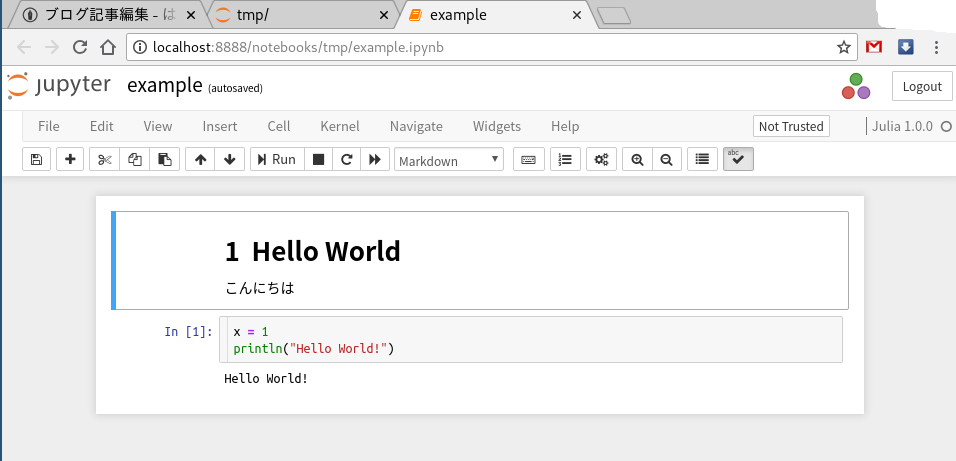Open Gmail extension icon

click(874, 46)
